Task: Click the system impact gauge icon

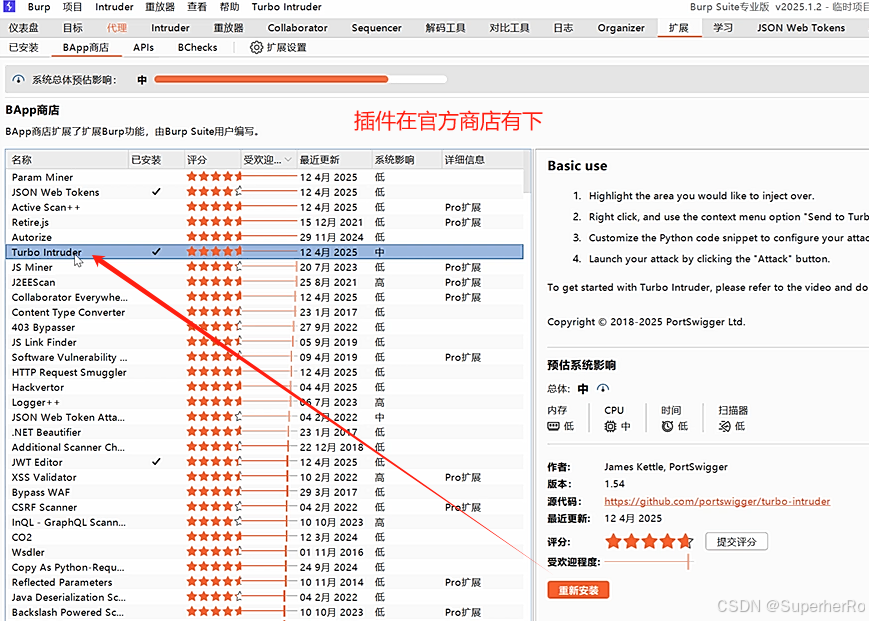Action: pos(18,80)
